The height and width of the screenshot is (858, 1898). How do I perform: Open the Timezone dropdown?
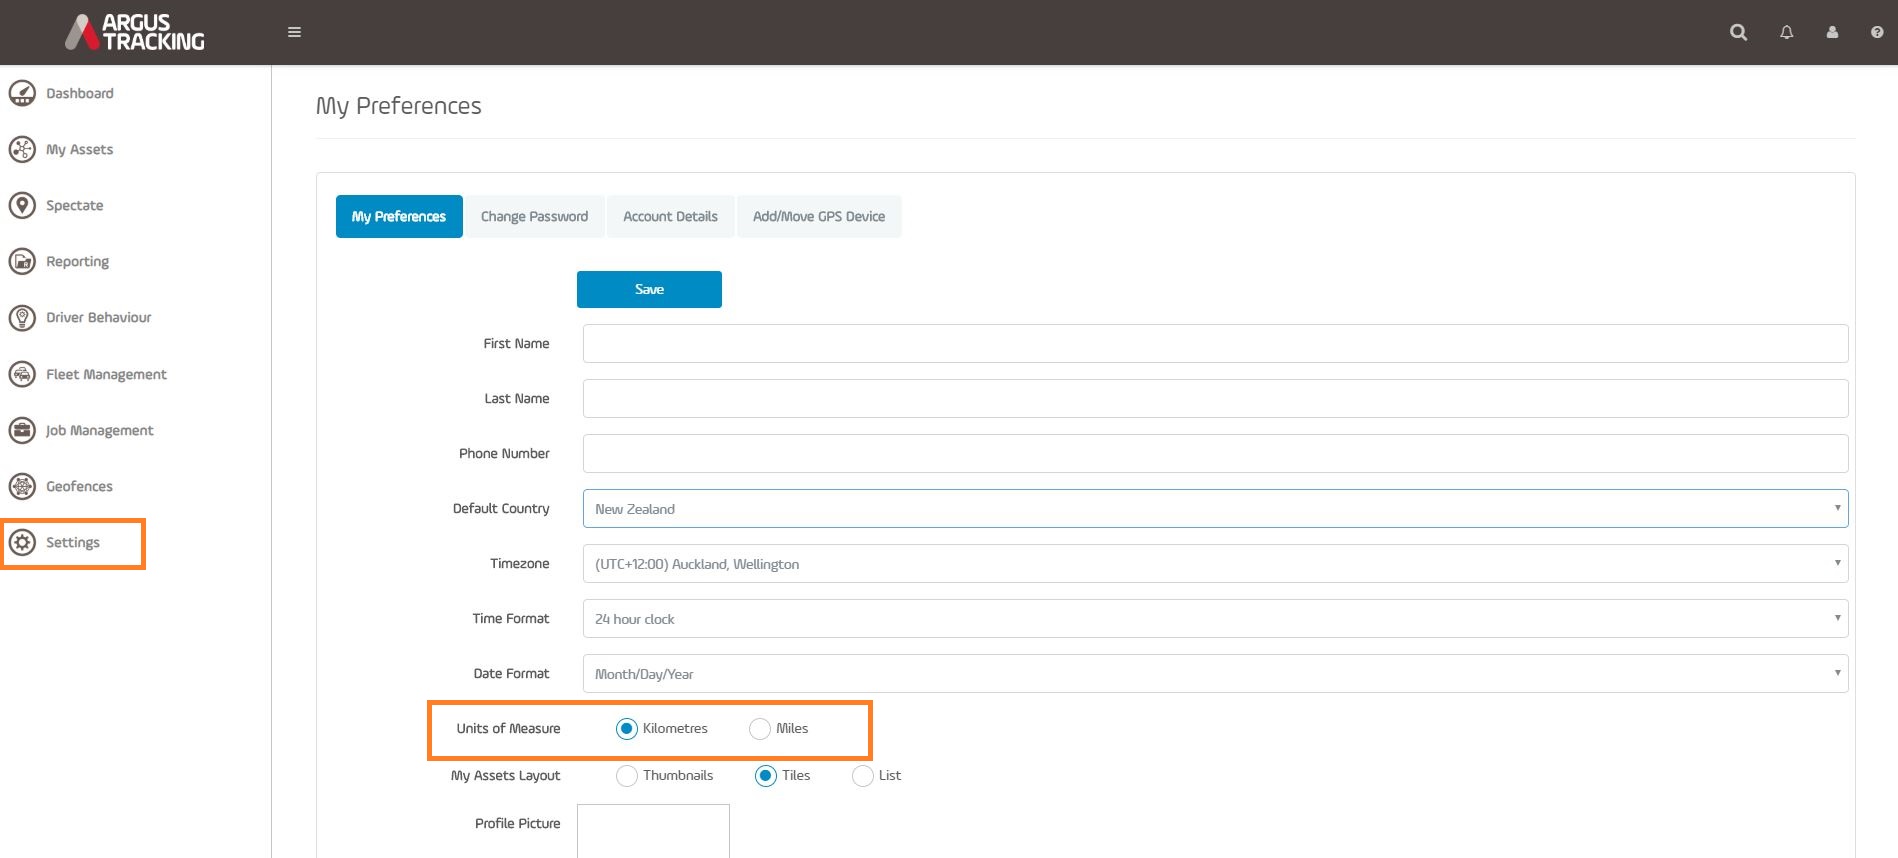click(1214, 564)
